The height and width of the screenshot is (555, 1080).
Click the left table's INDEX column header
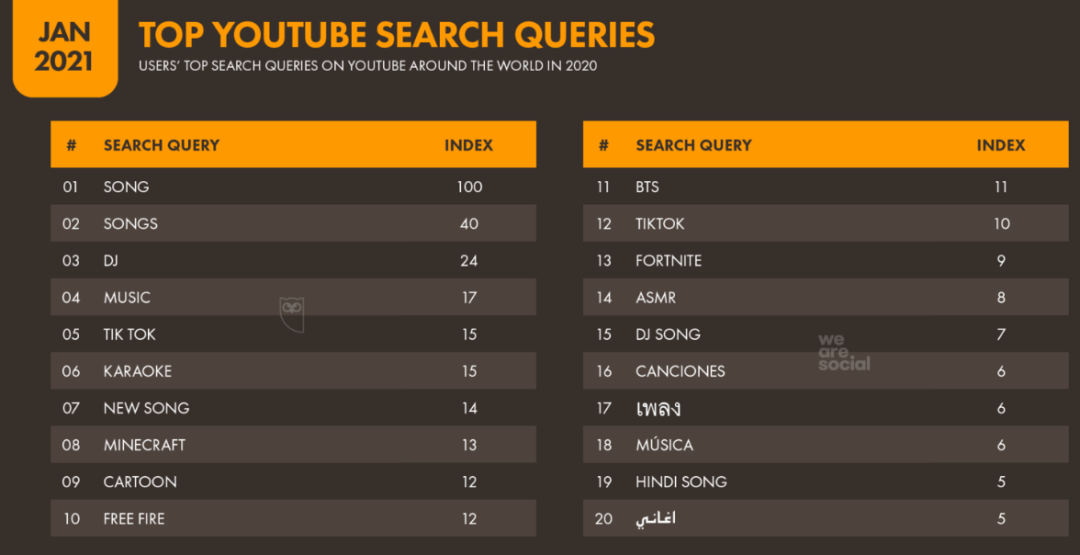pos(468,145)
